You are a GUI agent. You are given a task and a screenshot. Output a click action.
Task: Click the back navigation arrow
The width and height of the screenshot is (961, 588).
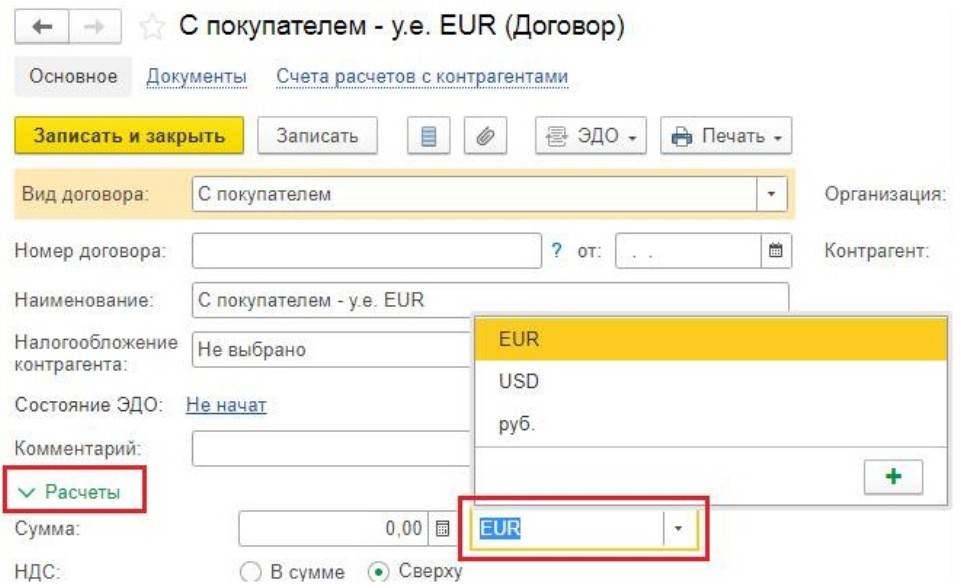click(x=42, y=28)
